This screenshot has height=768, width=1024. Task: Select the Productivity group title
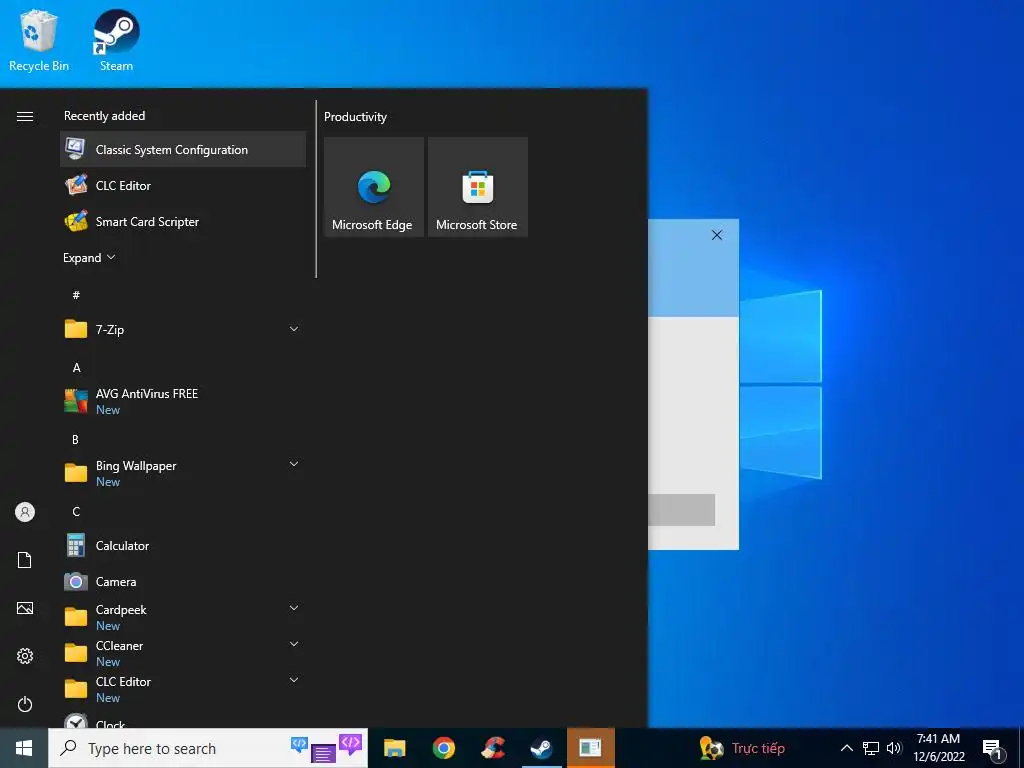(355, 117)
